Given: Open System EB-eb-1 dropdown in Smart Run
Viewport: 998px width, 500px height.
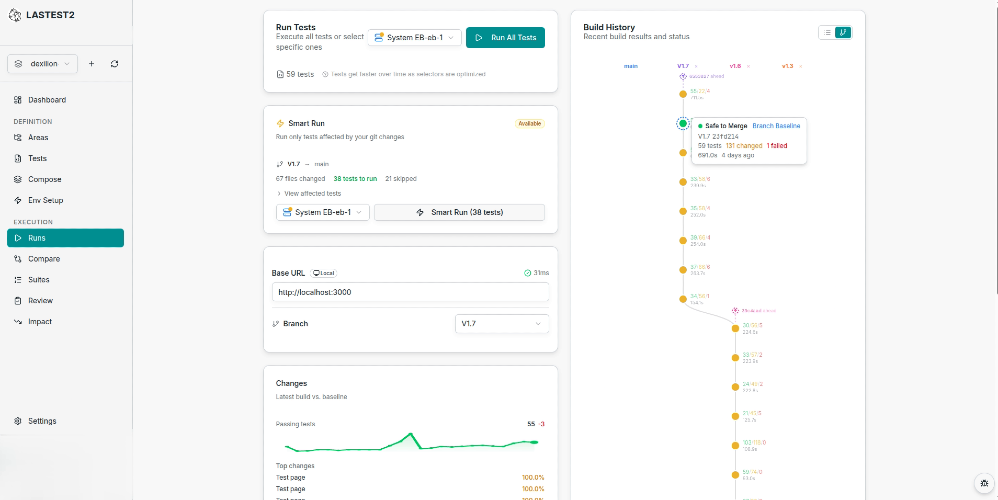Looking at the screenshot, I should 323,212.
